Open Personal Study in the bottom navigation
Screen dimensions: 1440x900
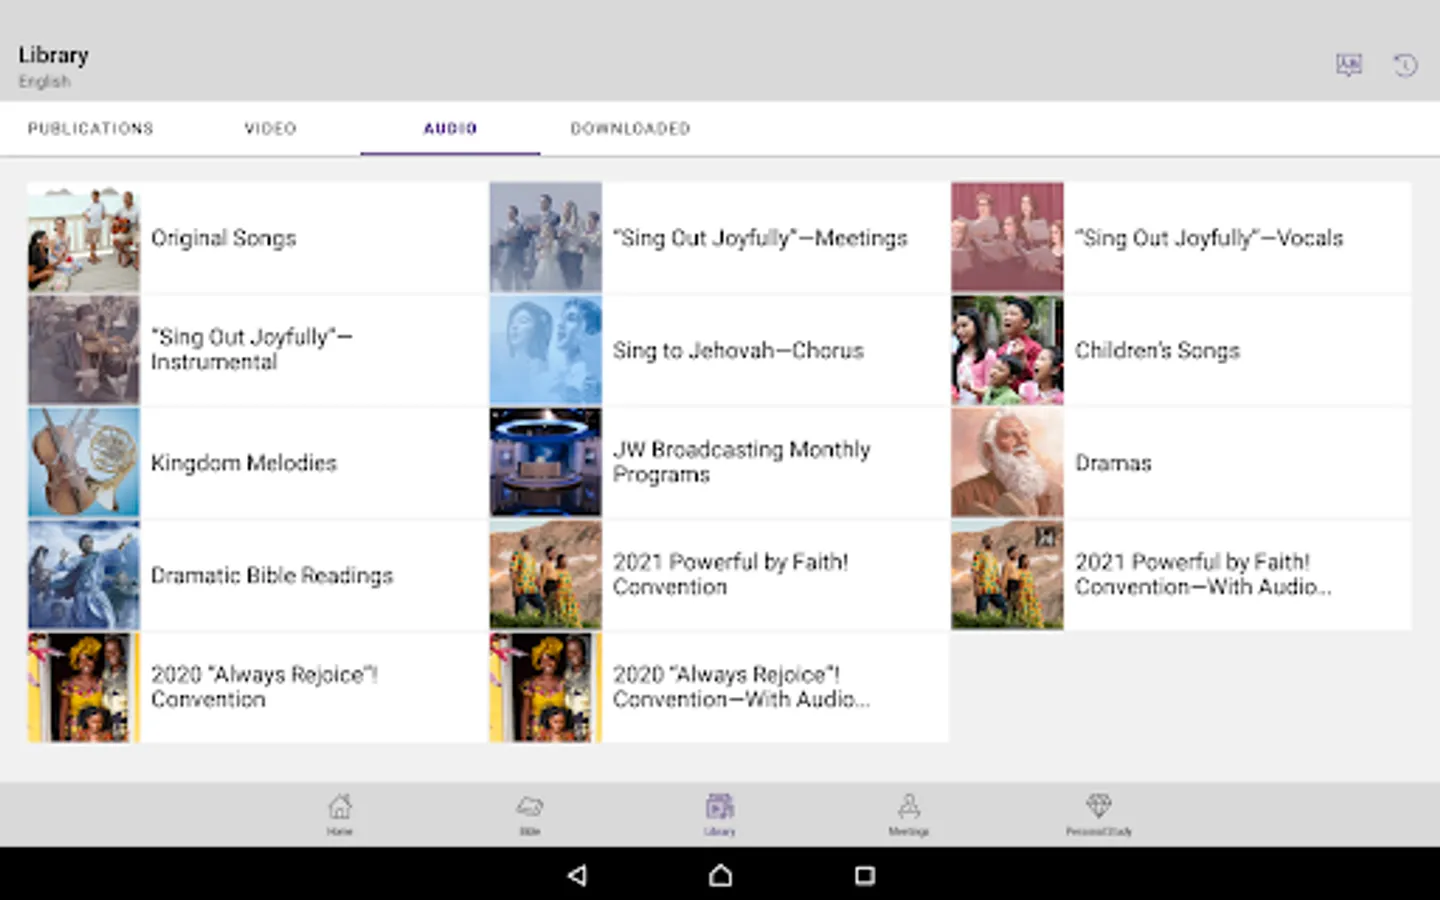[1099, 814]
